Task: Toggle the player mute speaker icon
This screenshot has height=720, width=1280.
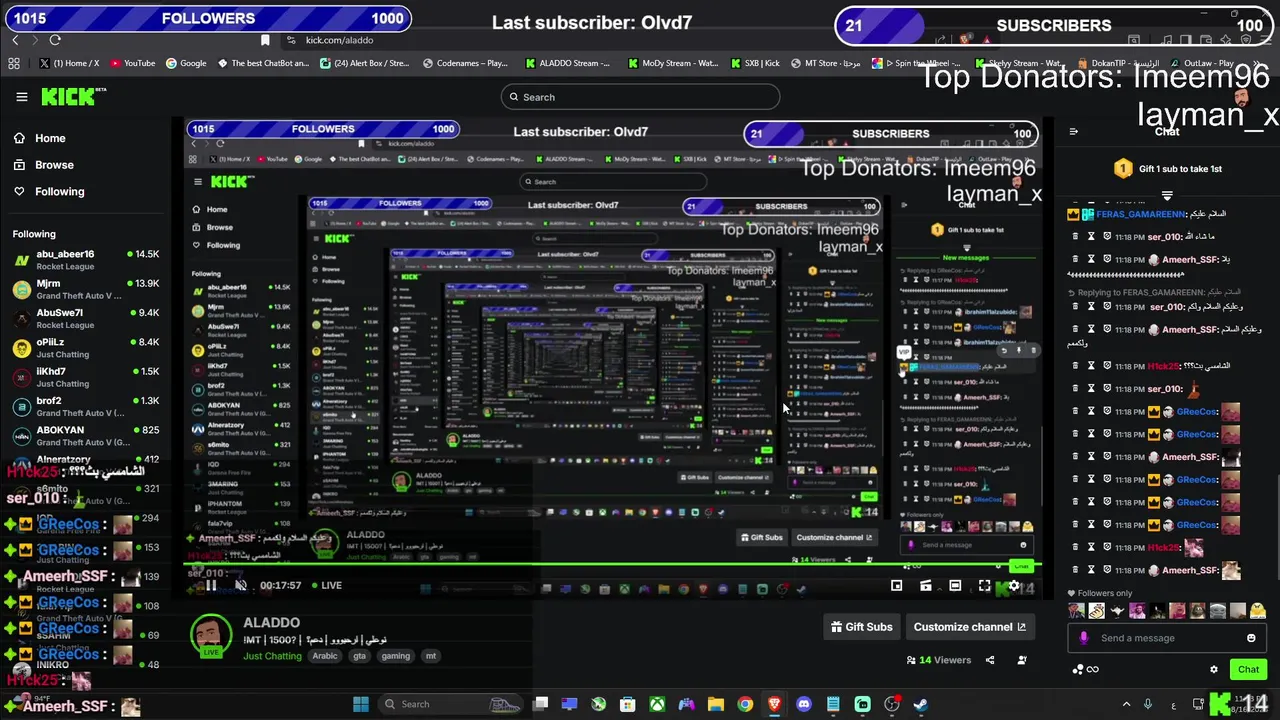Action: tap(241, 586)
